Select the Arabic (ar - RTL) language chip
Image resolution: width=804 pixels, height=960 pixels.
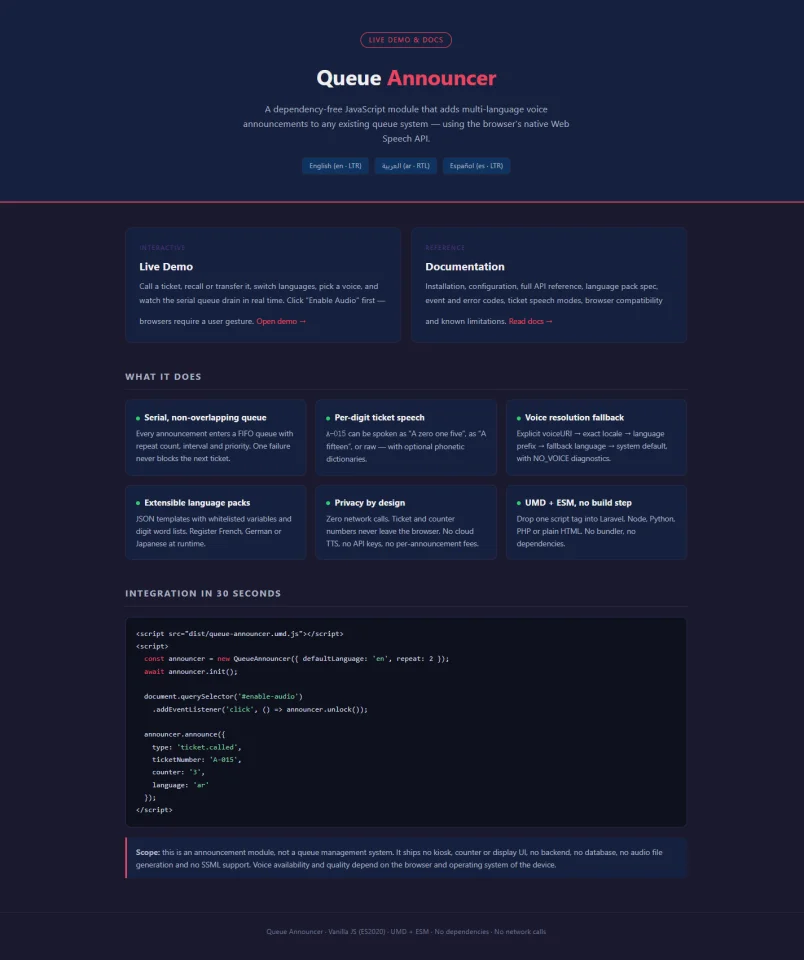coord(405,166)
